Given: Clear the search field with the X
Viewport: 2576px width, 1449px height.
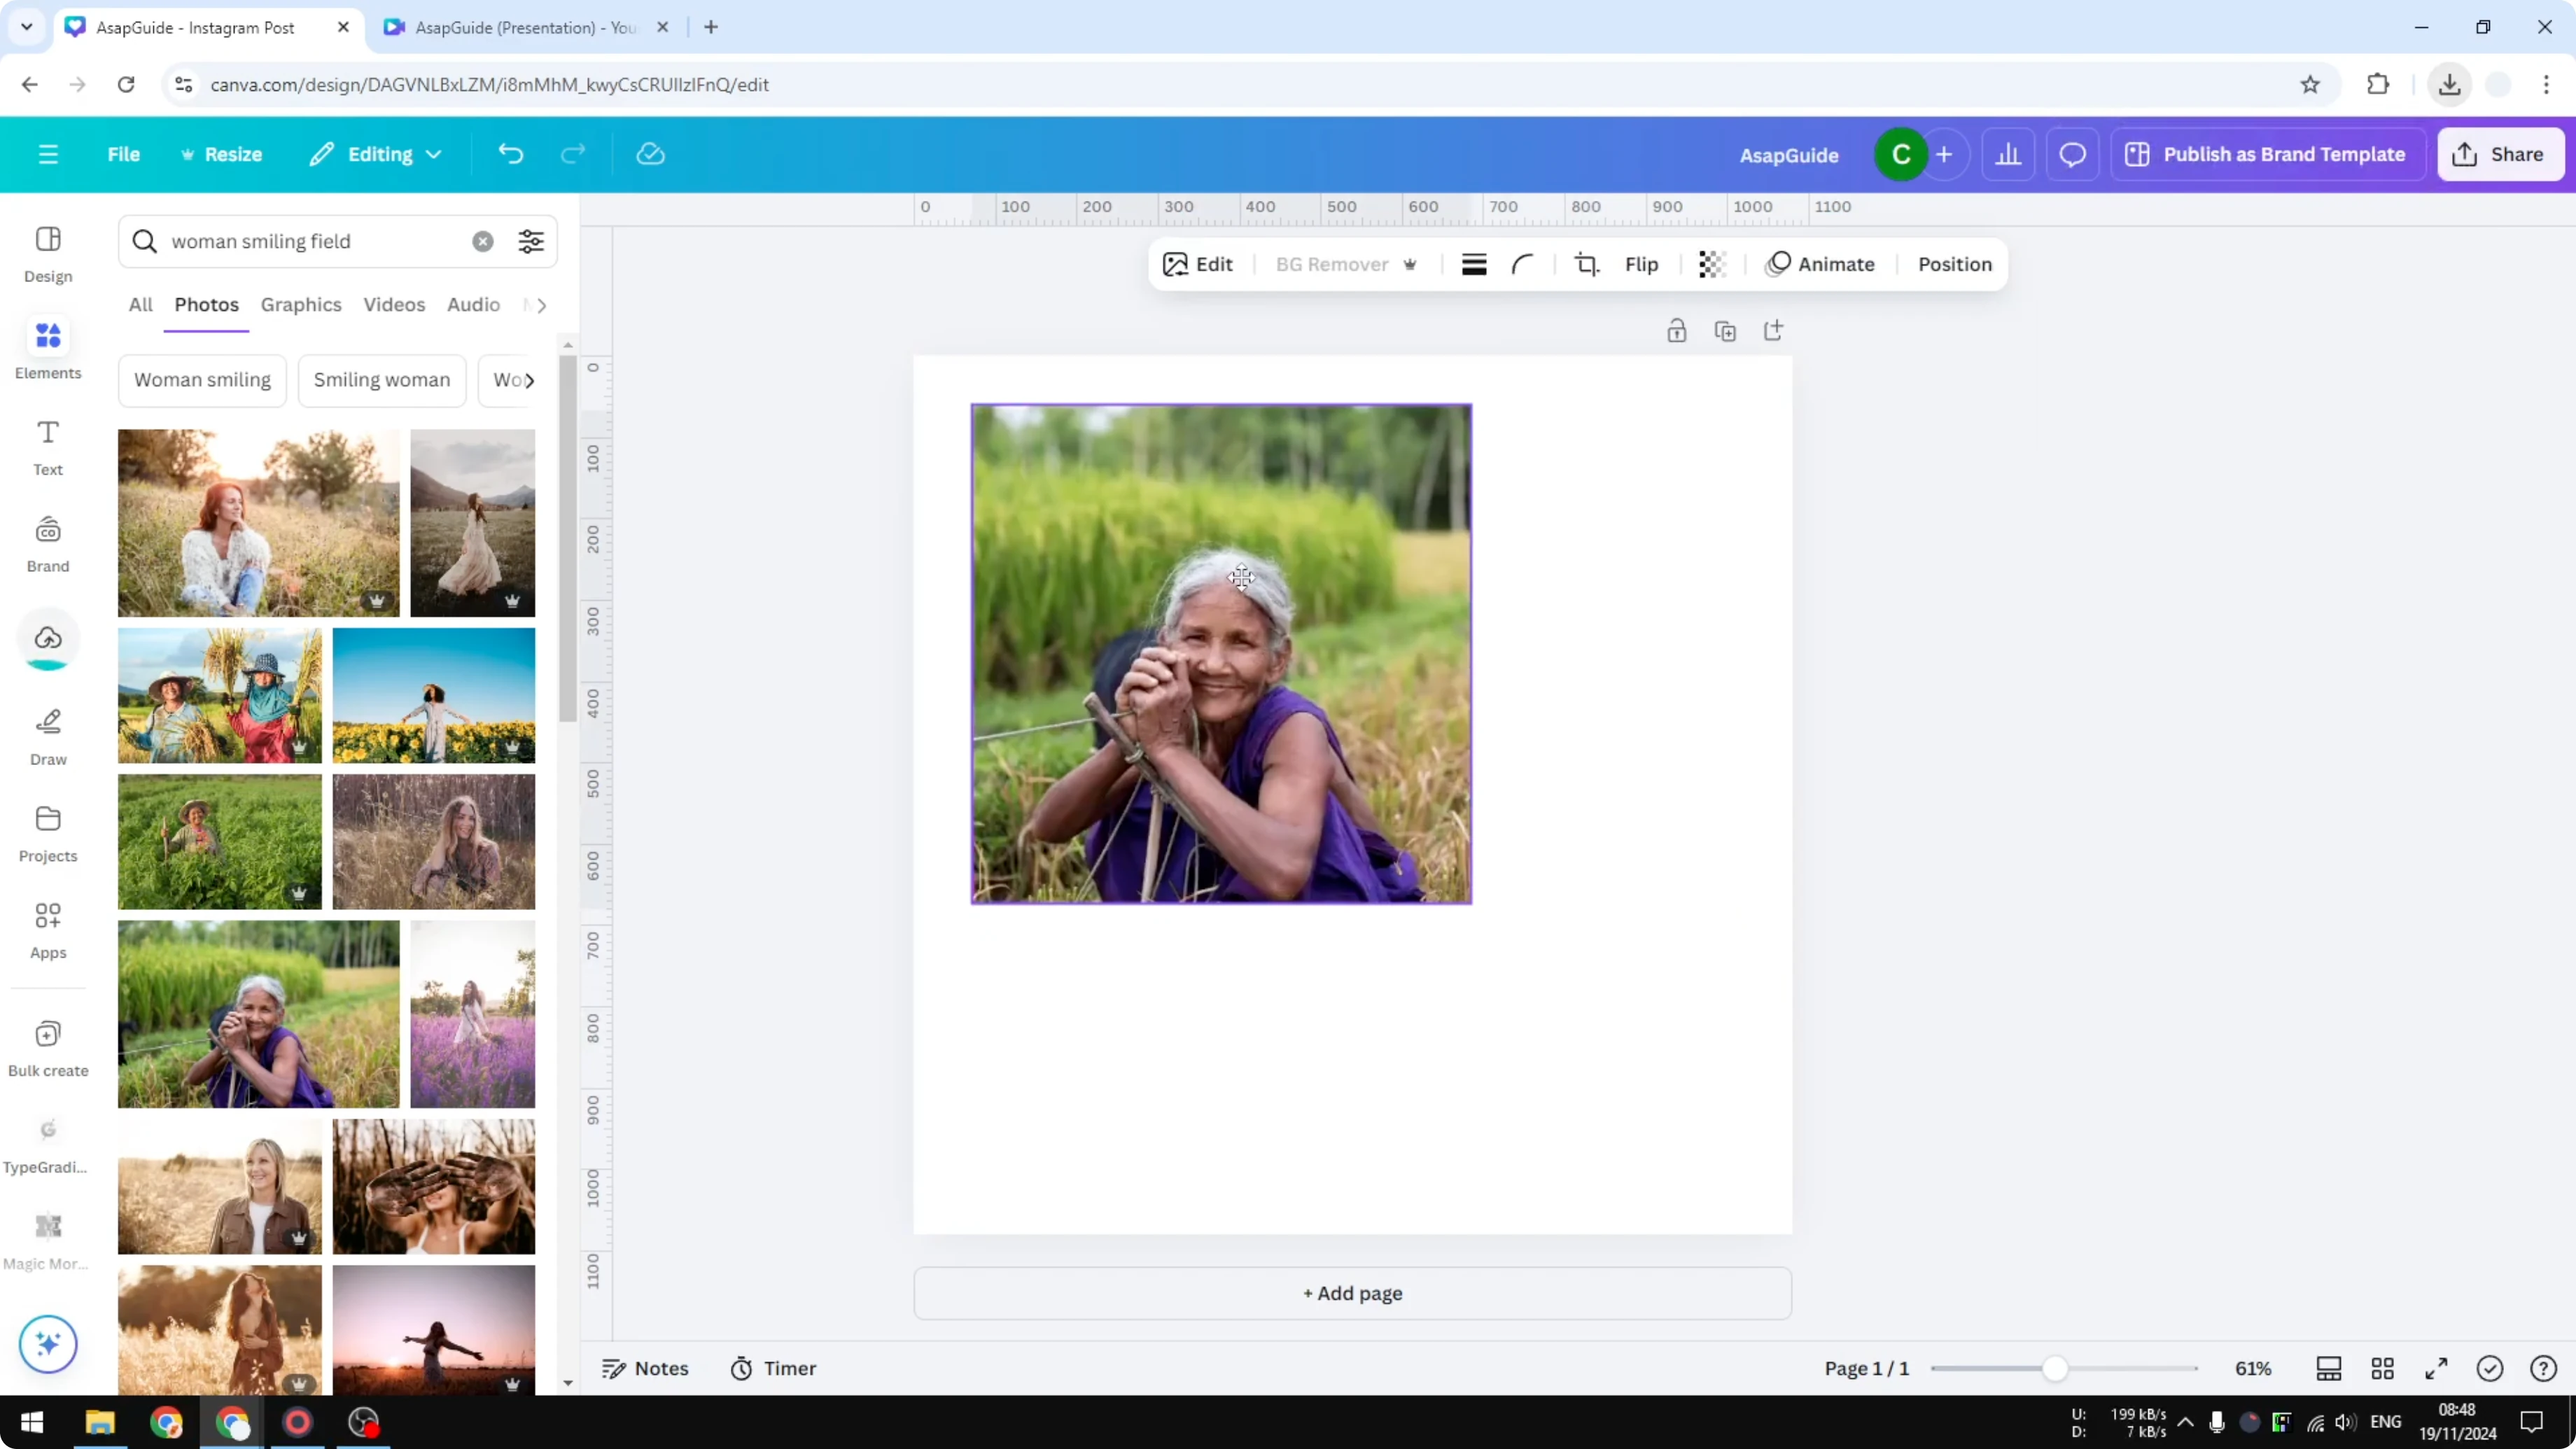Looking at the screenshot, I should pyautogui.click(x=483, y=241).
